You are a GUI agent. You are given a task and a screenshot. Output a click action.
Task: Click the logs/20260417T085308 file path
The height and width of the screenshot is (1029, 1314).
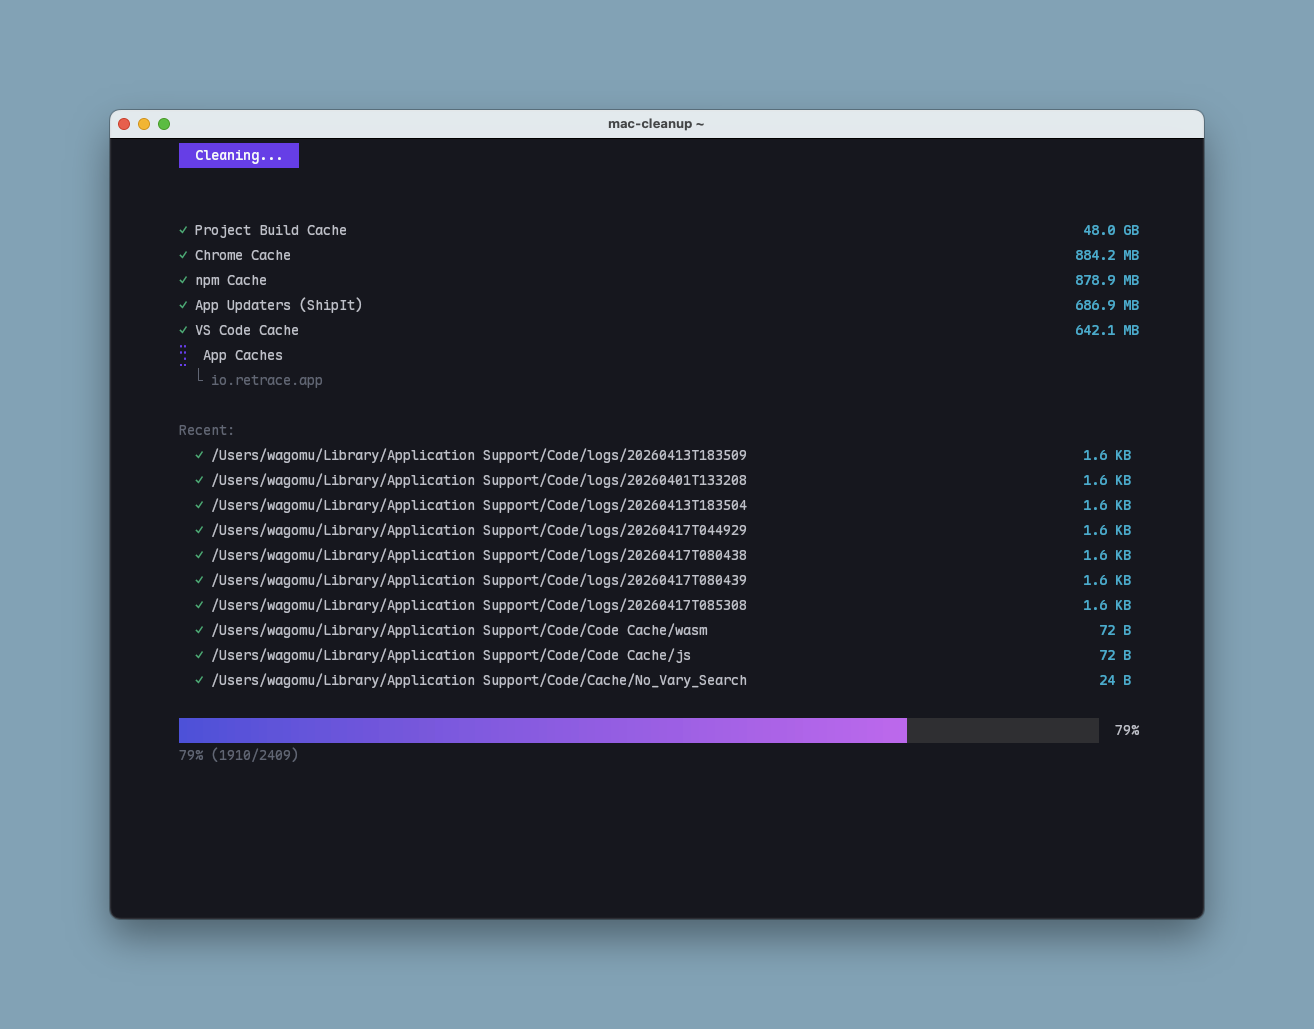[478, 605]
